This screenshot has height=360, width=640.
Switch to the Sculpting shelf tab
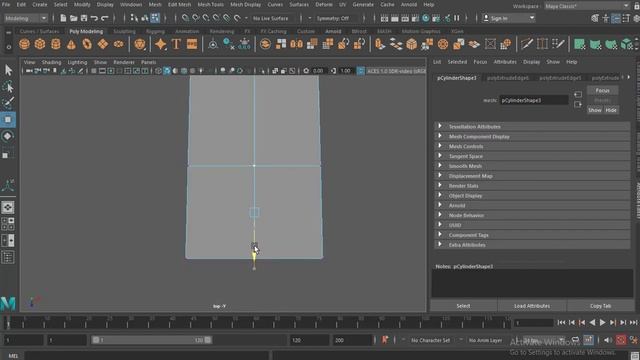click(124, 31)
